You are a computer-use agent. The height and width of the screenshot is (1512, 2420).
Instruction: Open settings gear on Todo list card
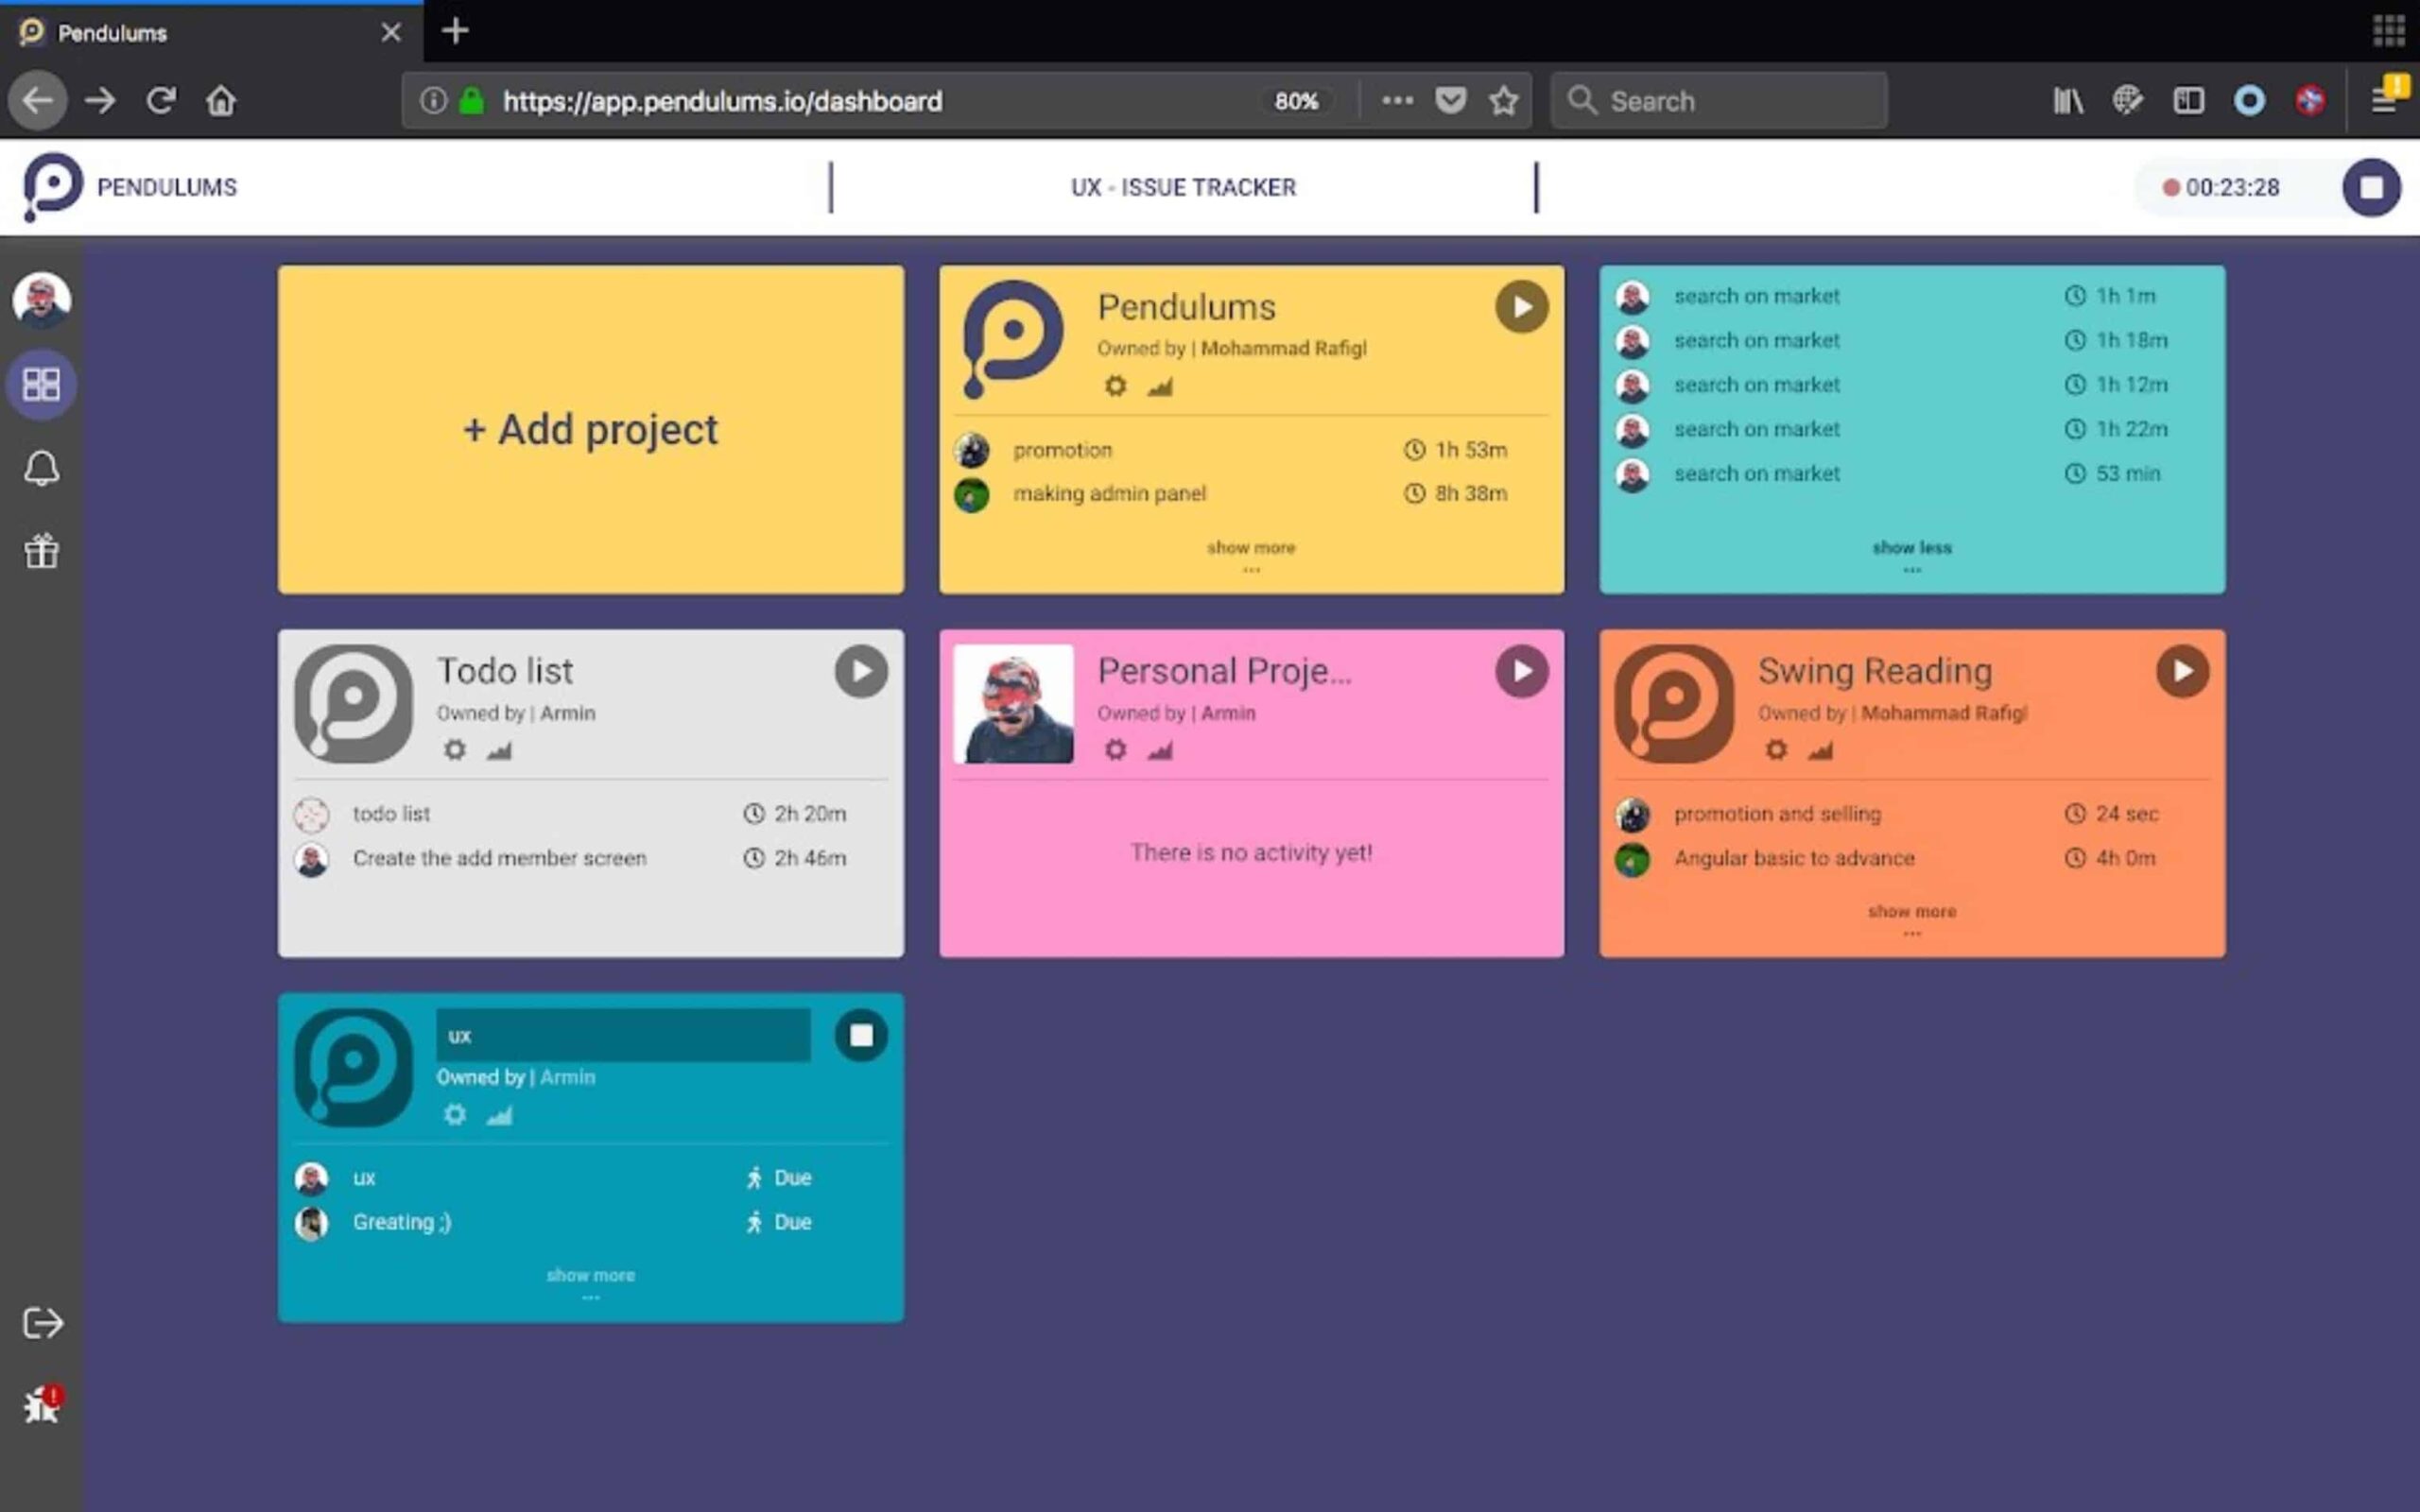455,750
